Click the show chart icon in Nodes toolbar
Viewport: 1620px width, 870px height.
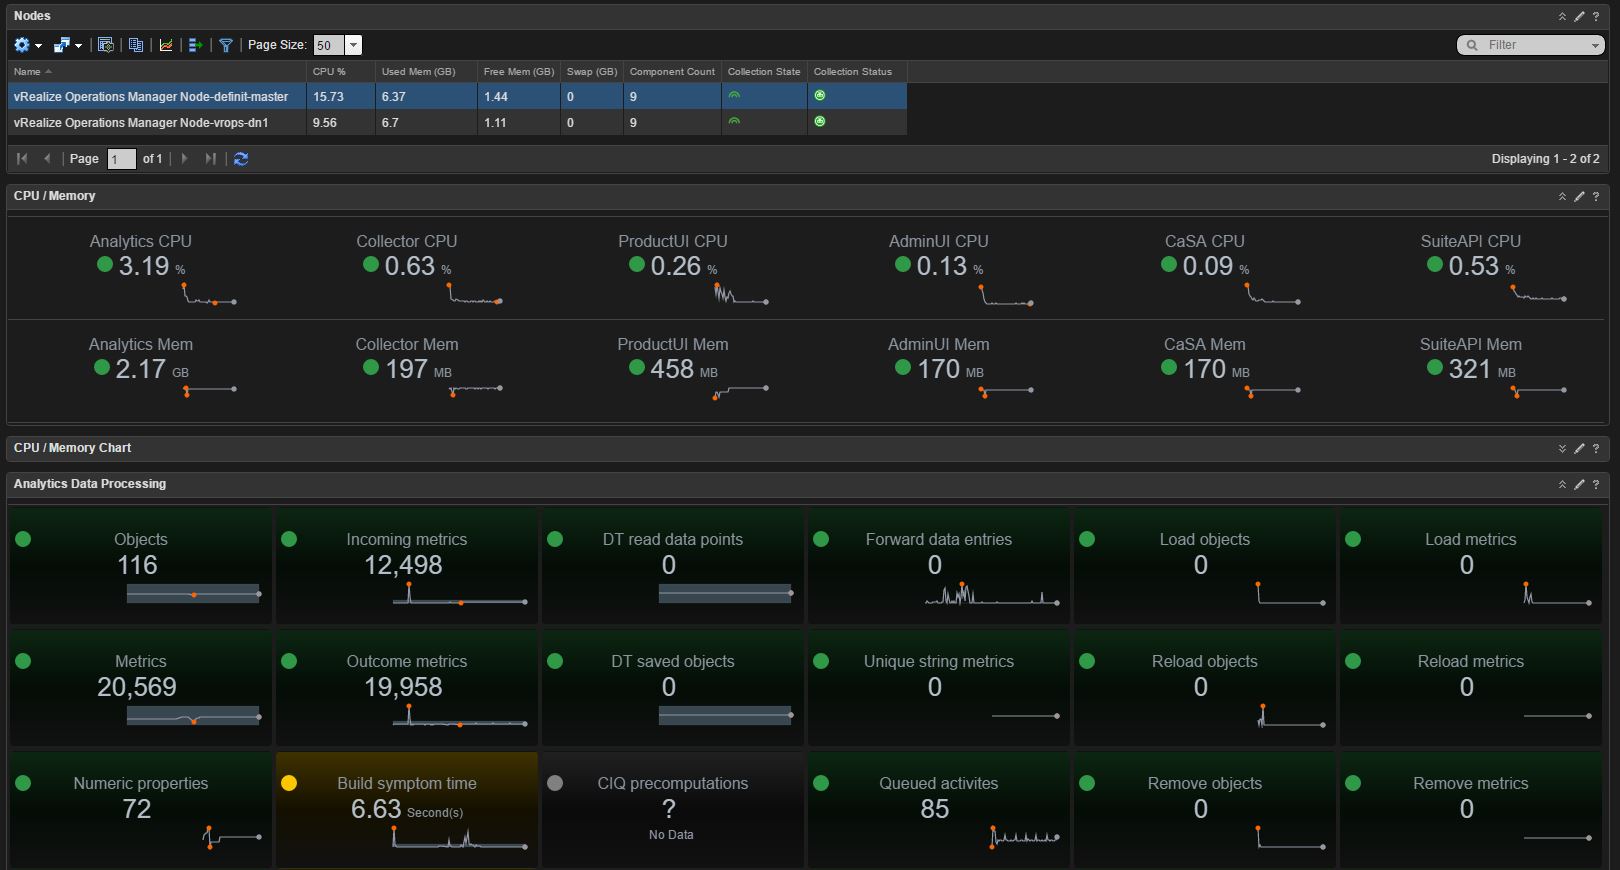click(x=166, y=45)
